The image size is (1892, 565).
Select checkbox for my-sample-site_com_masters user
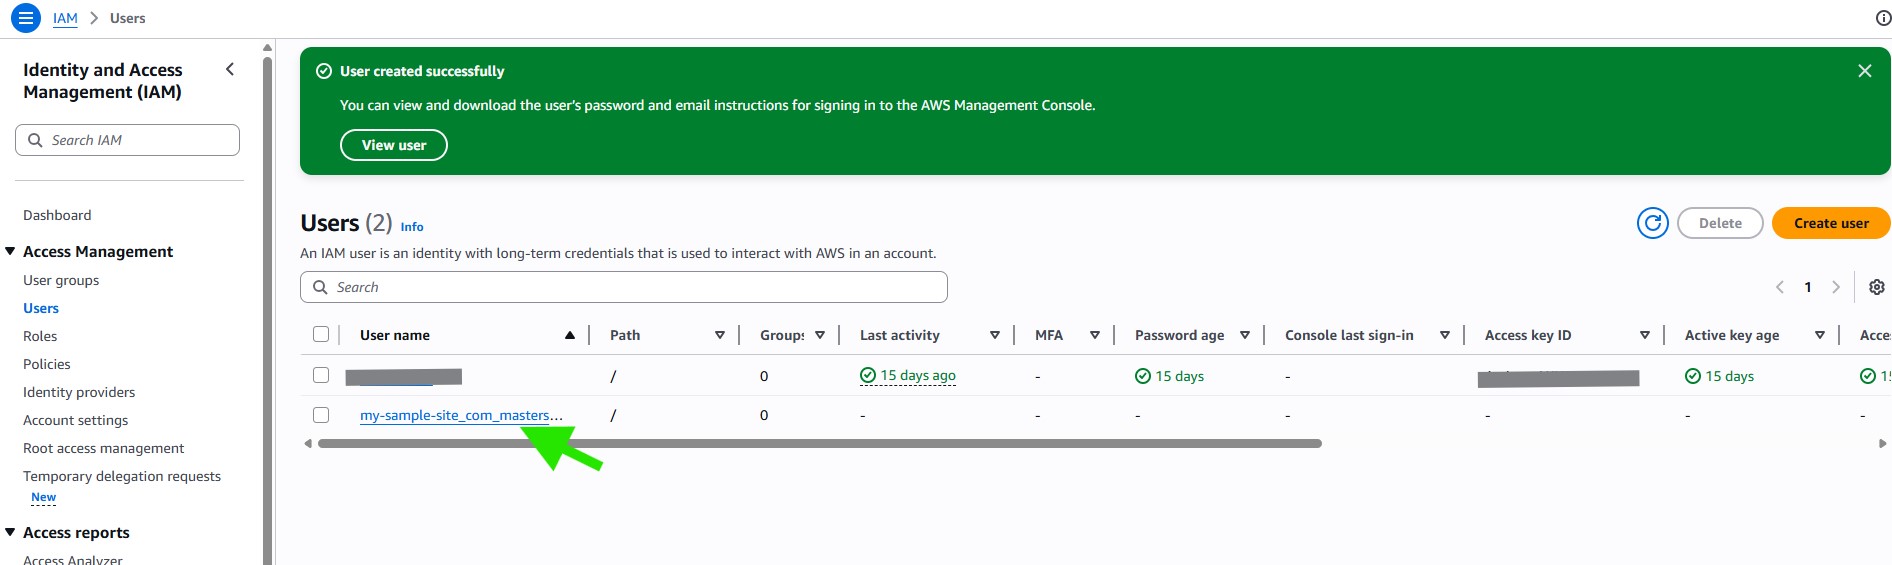(x=321, y=414)
